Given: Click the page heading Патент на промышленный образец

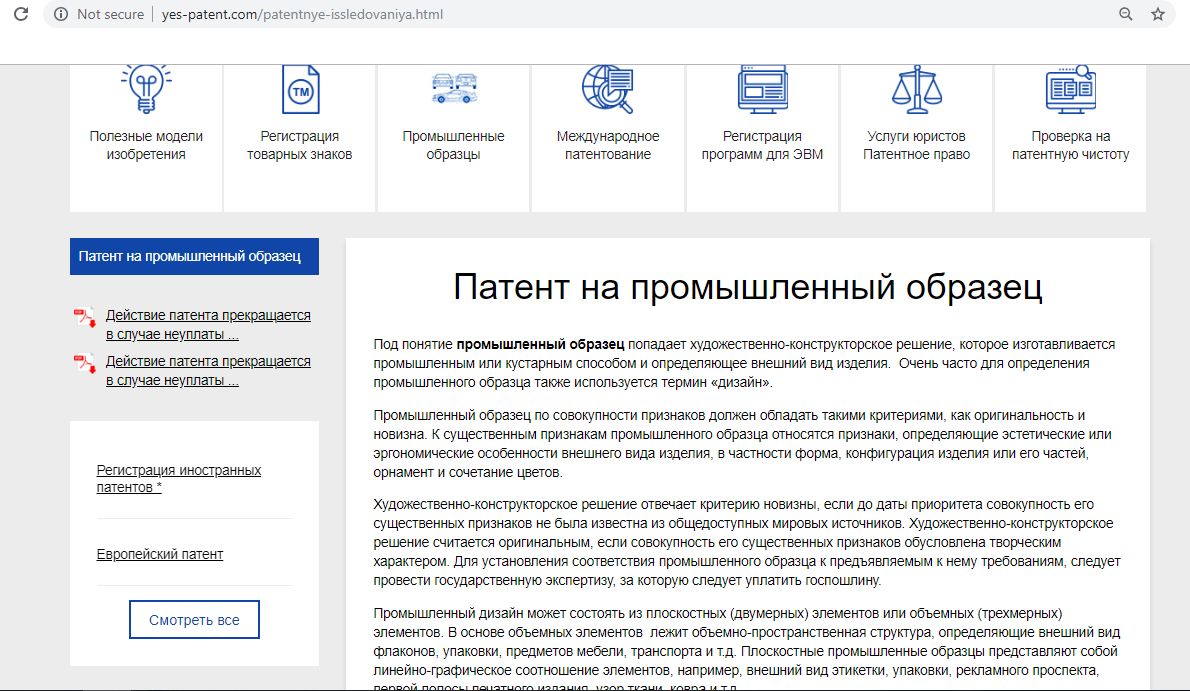Looking at the screenshot, I should (x=748, y=288).
